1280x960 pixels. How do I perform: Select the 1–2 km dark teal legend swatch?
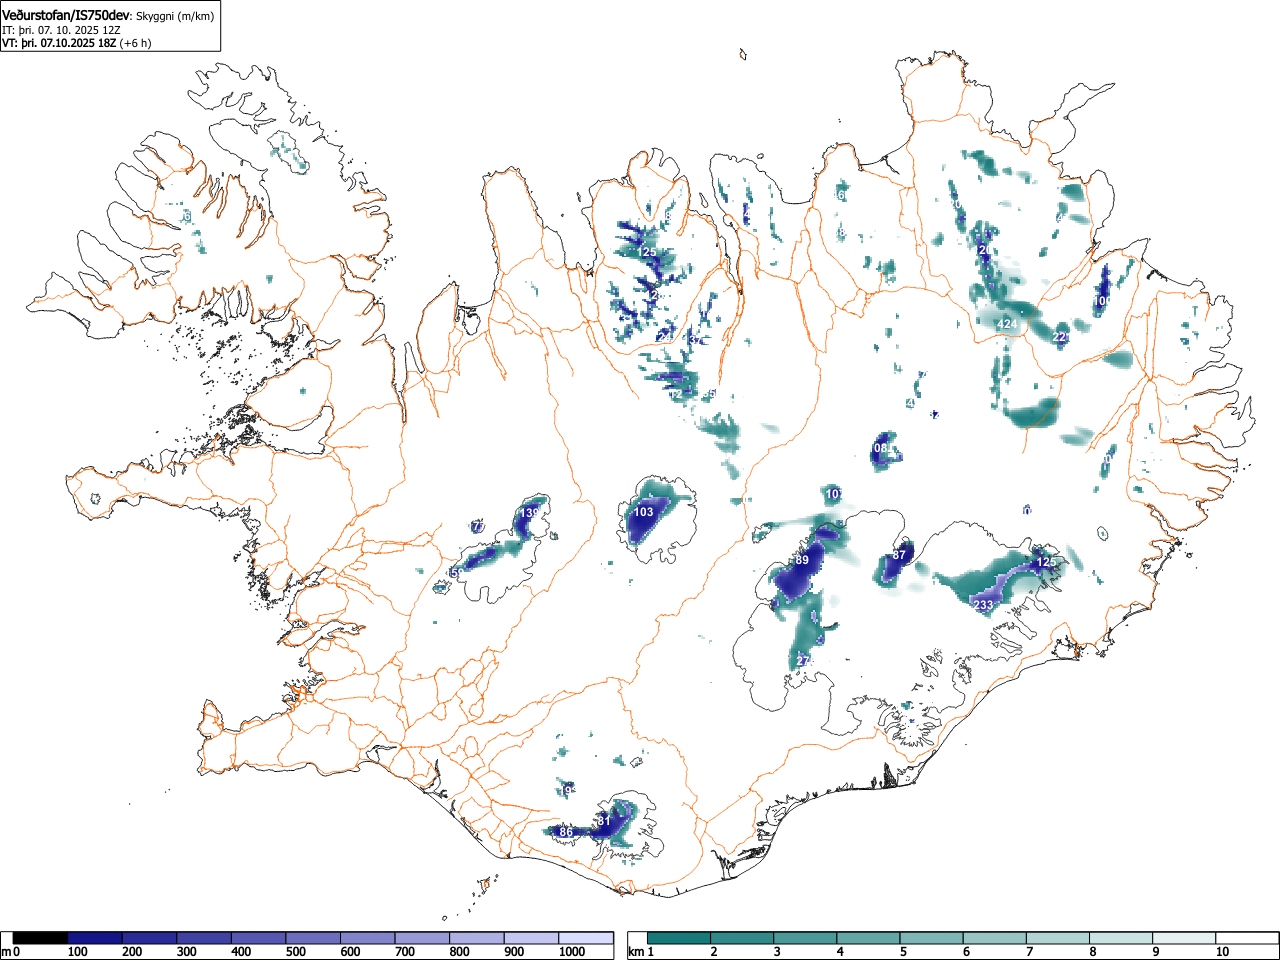[679, 938]
